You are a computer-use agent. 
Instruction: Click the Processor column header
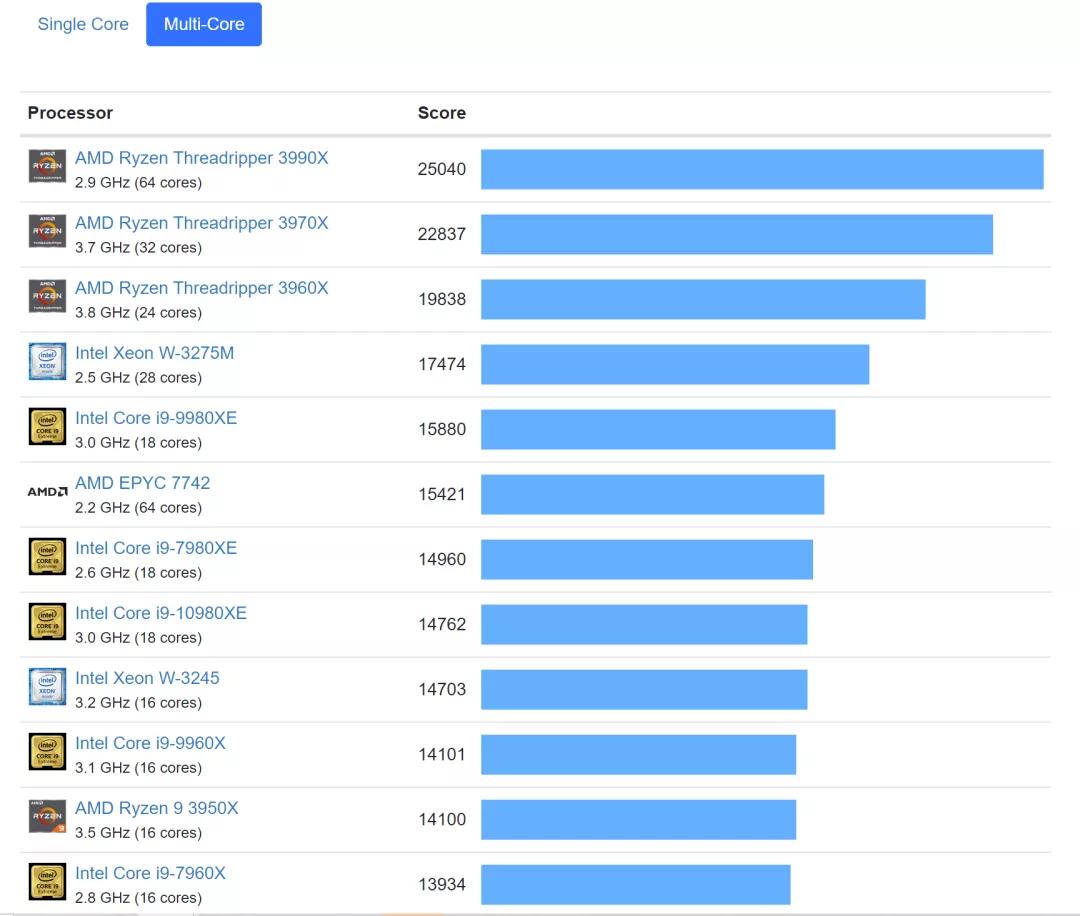[x=70, y=113]
